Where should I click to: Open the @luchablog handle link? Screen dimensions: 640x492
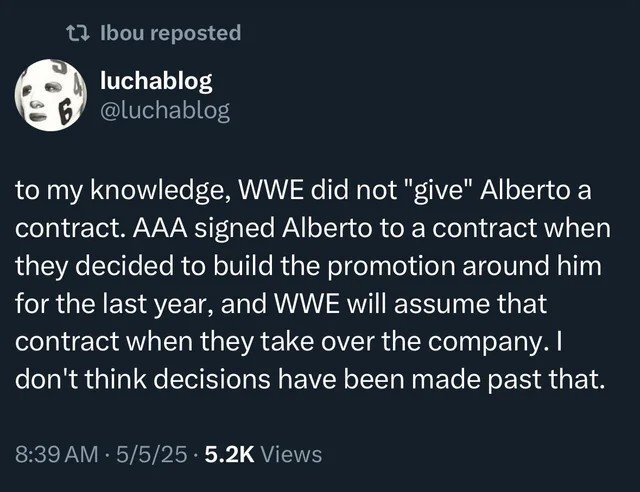[x=165, y=111]
